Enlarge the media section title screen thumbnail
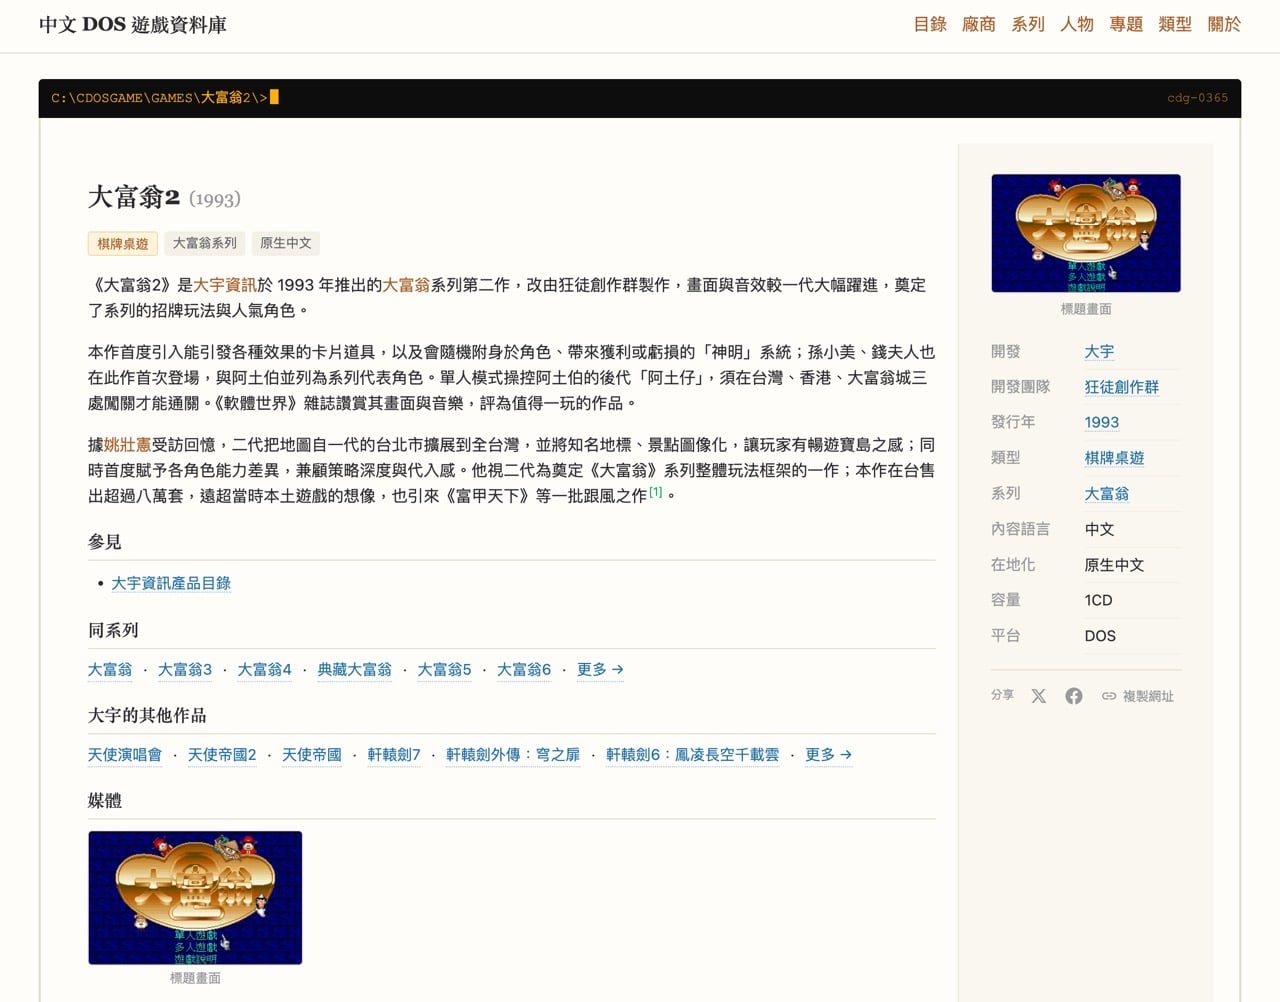The width and height of the screenshot is (1280, 1002). (195, 898)
